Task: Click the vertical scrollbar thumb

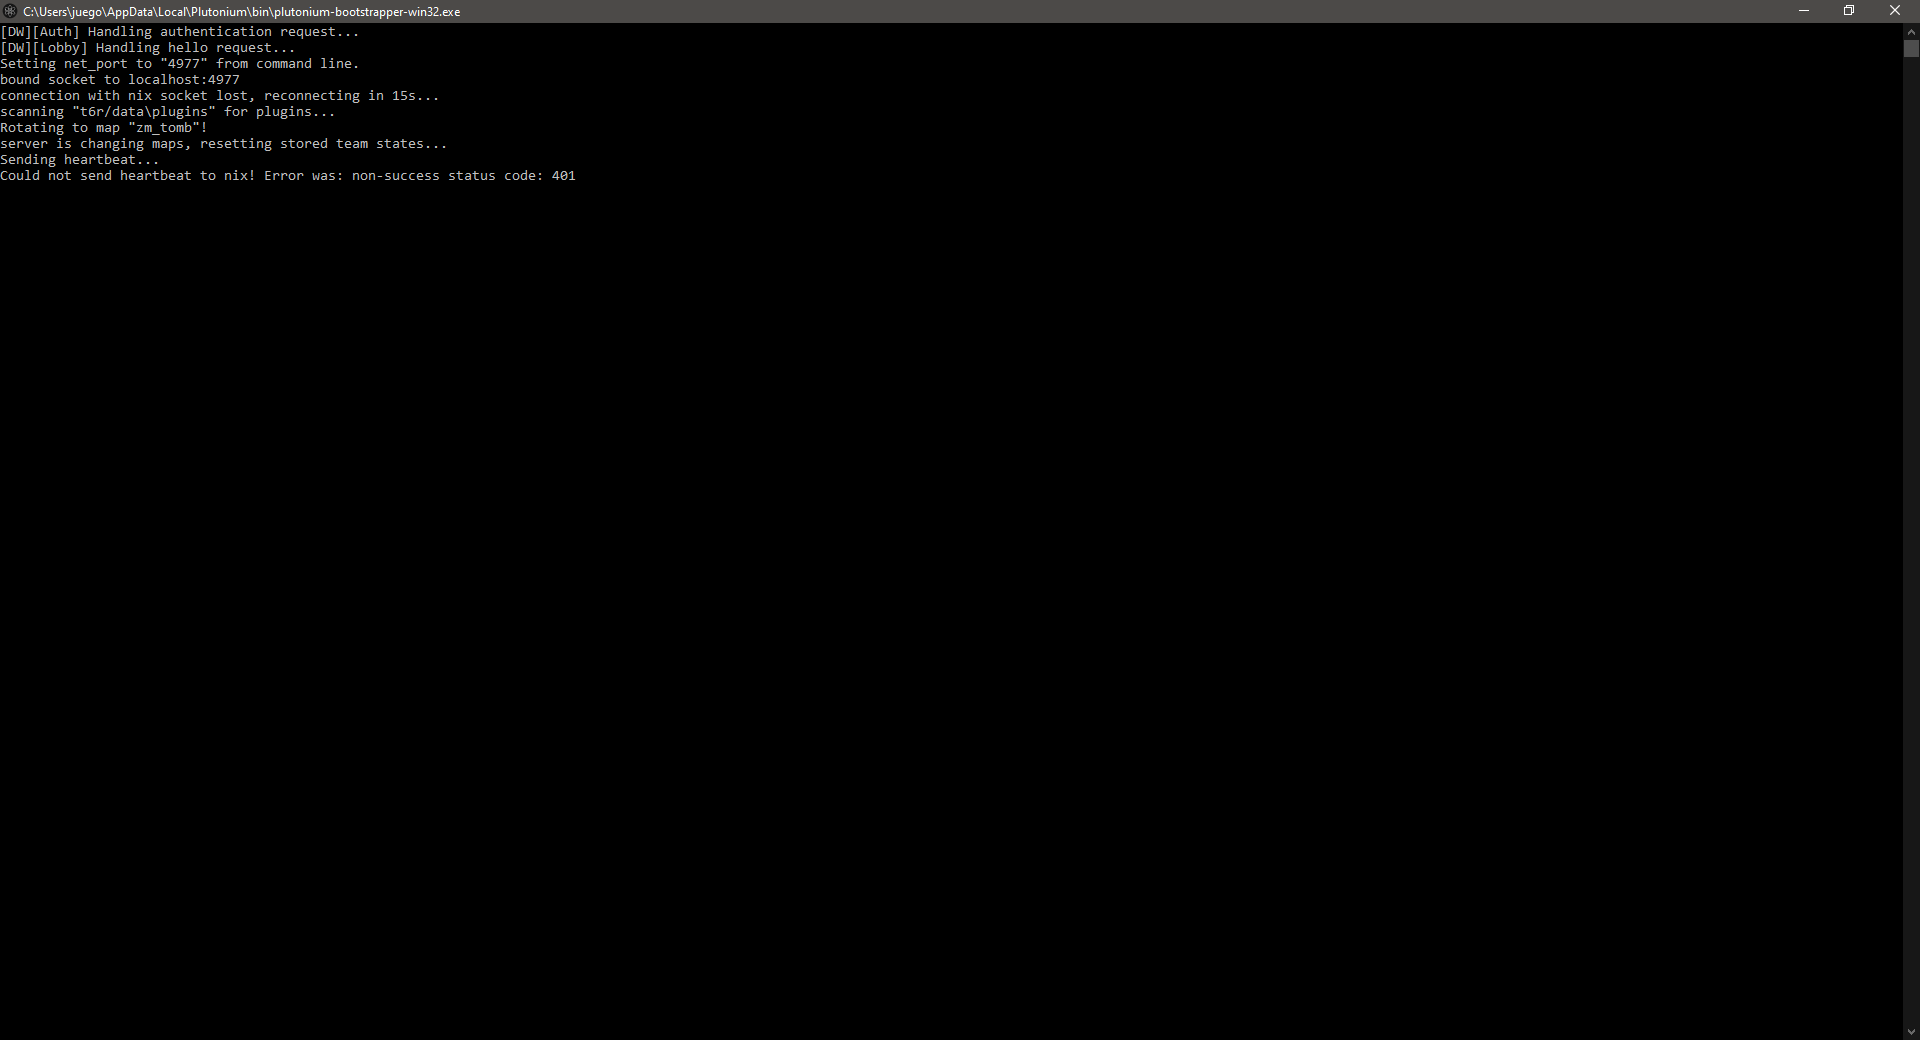Action: tap(1911, 49)
